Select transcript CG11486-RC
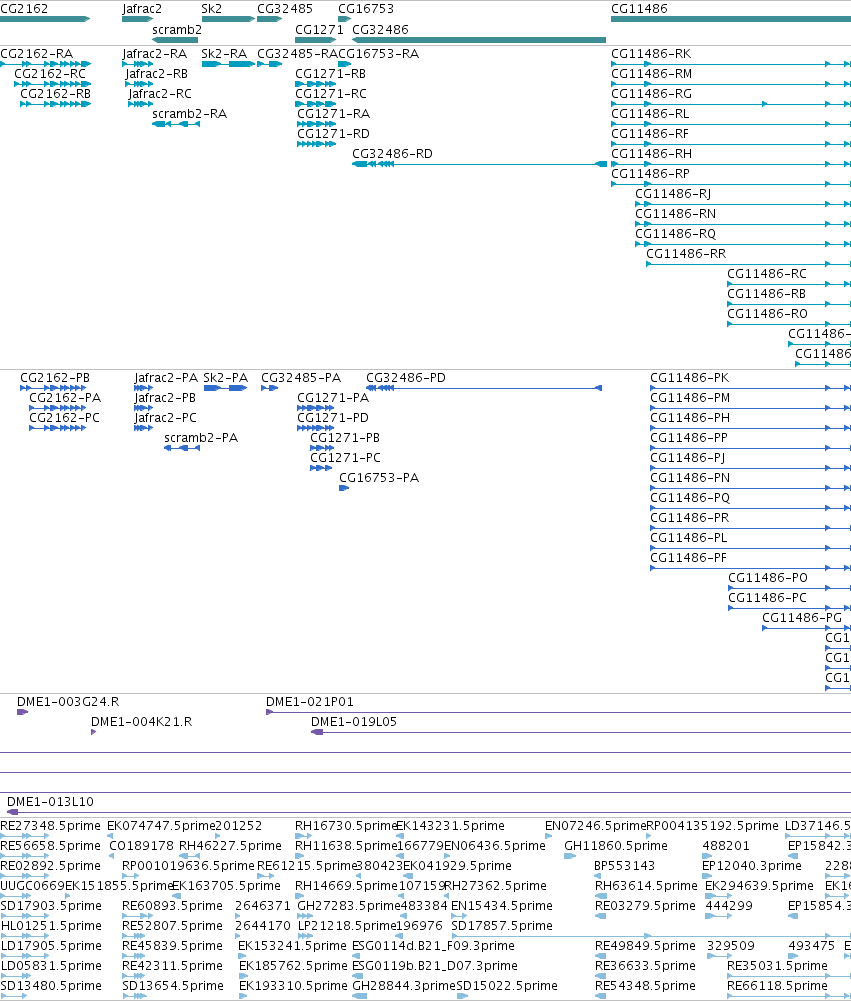The width and height of the screenshot is (851, 1001). 767,274
